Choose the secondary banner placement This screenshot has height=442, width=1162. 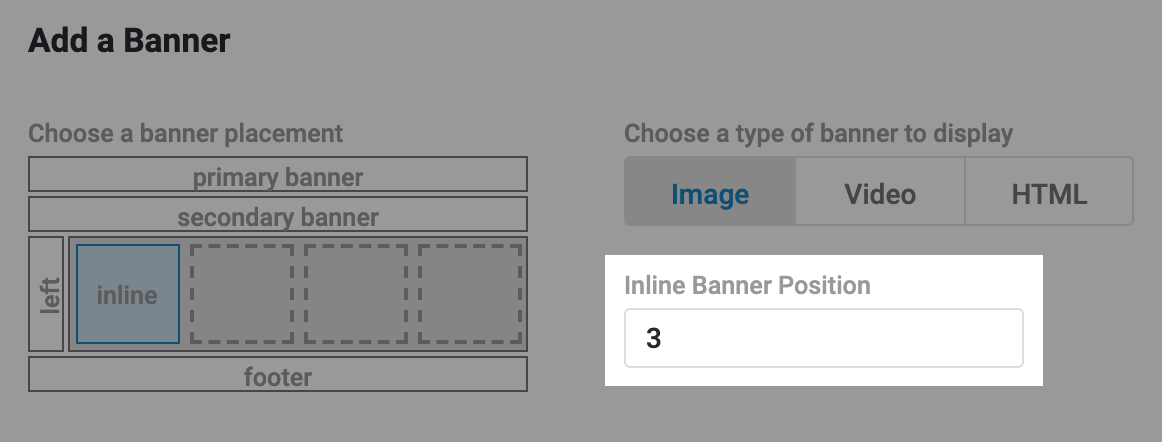pyautogui.click(x=278, y=216)
